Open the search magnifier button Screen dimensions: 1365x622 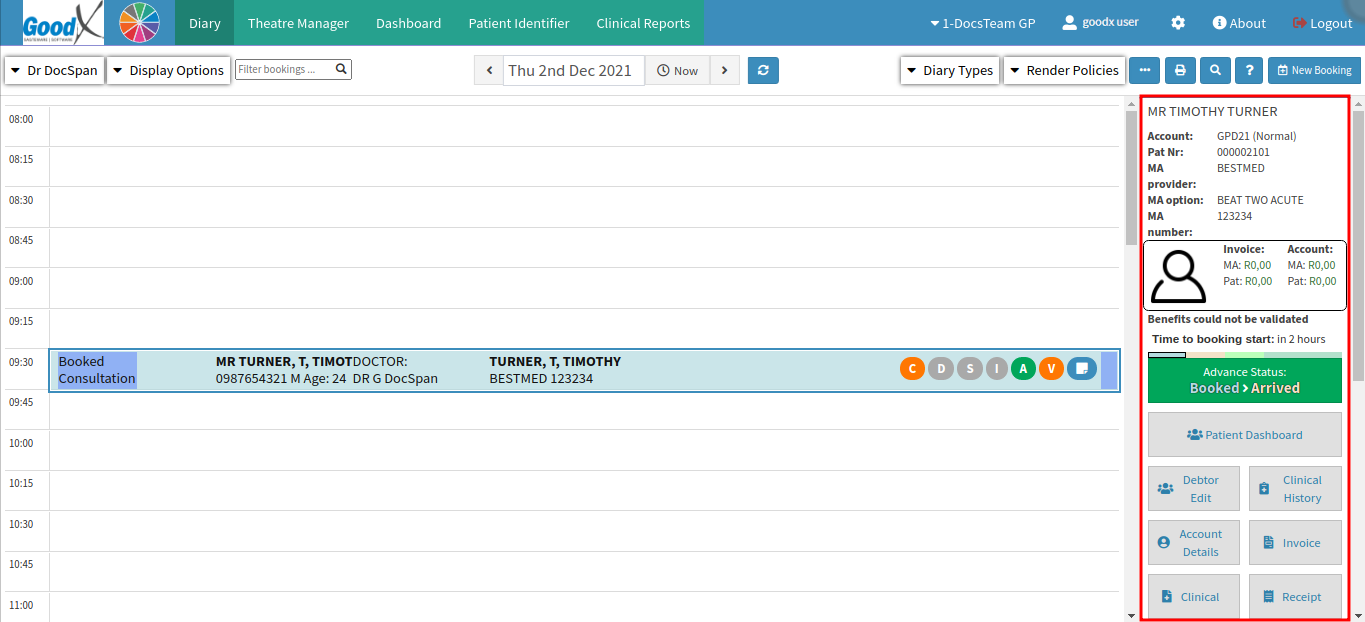(1215, 70)
